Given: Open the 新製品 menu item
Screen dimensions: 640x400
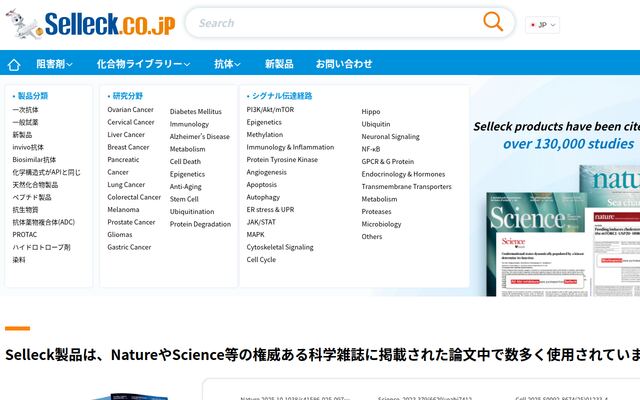Looking at the screenshot, I should point(279,64).
